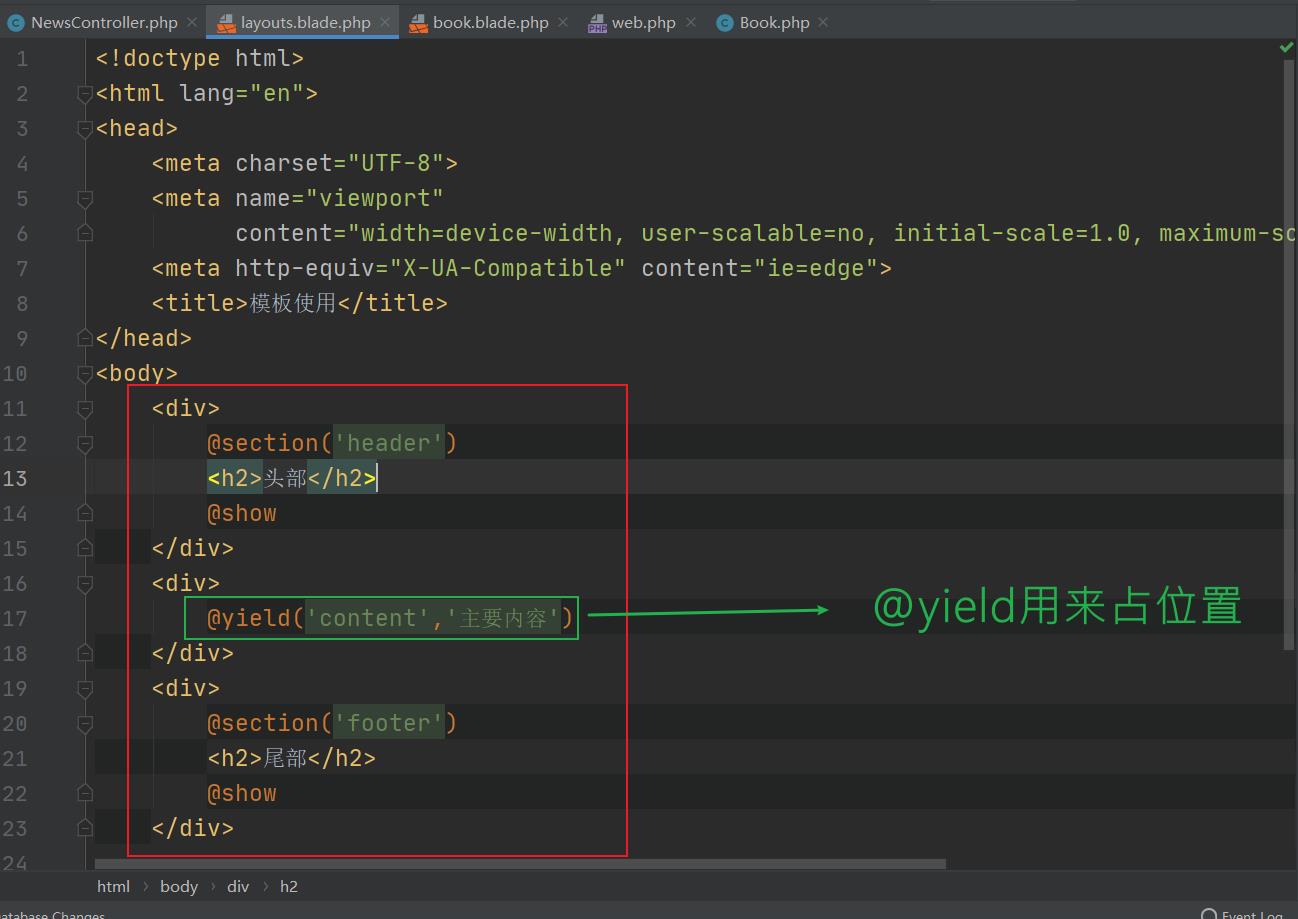Click the @show fold marker on line 22

click(x=85, y=793)
